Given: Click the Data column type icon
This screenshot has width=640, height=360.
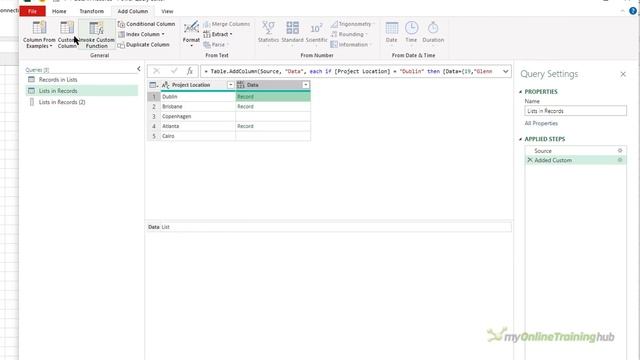Looking at the screenshot, I should click(x=240, y=85).
